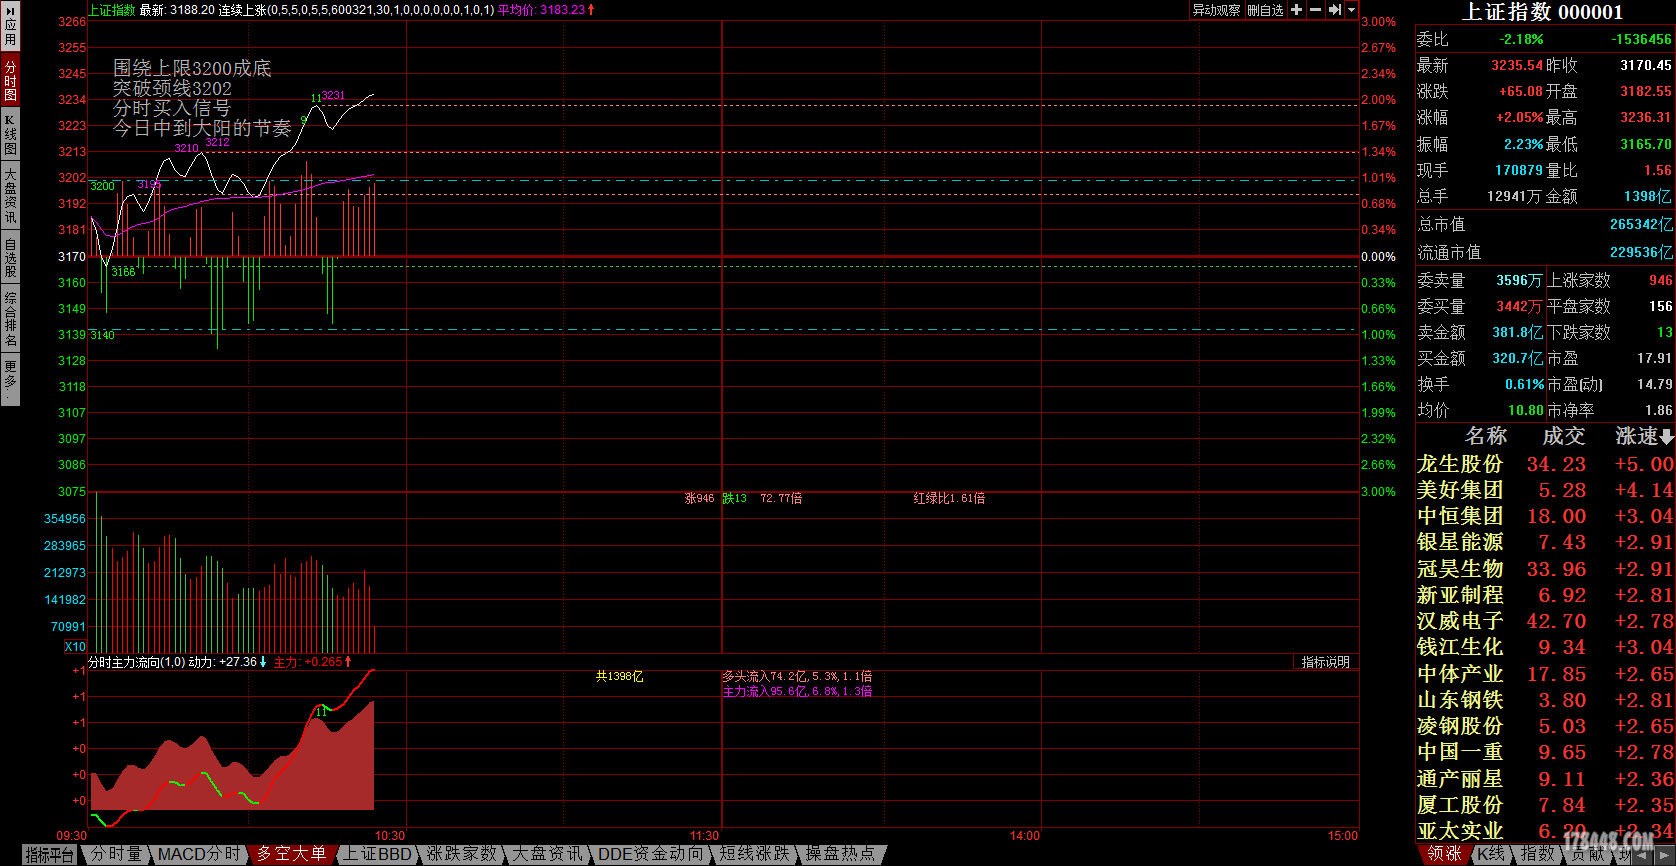This screenshot has height=866, width=1676.
Task: Select the 冠昊生物 row
Action: pyautogui.click(x=1545, y=569)
